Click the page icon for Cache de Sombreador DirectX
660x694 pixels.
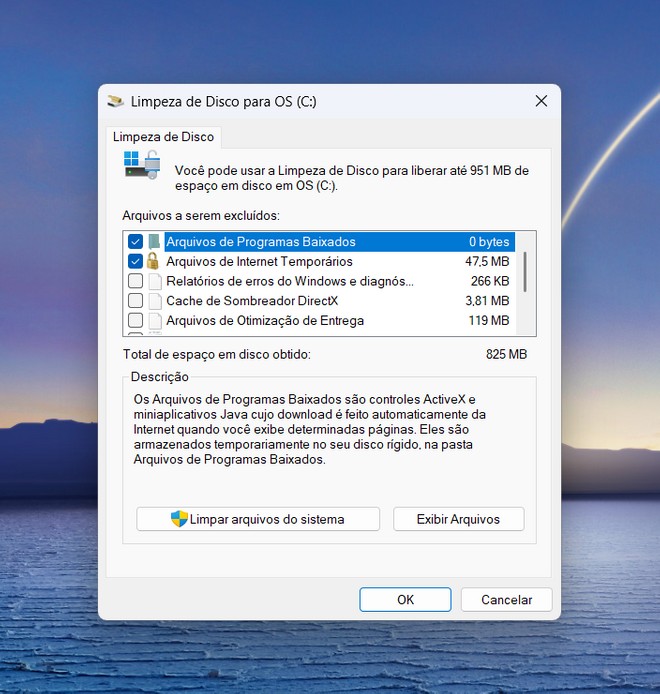pos(154,301)
